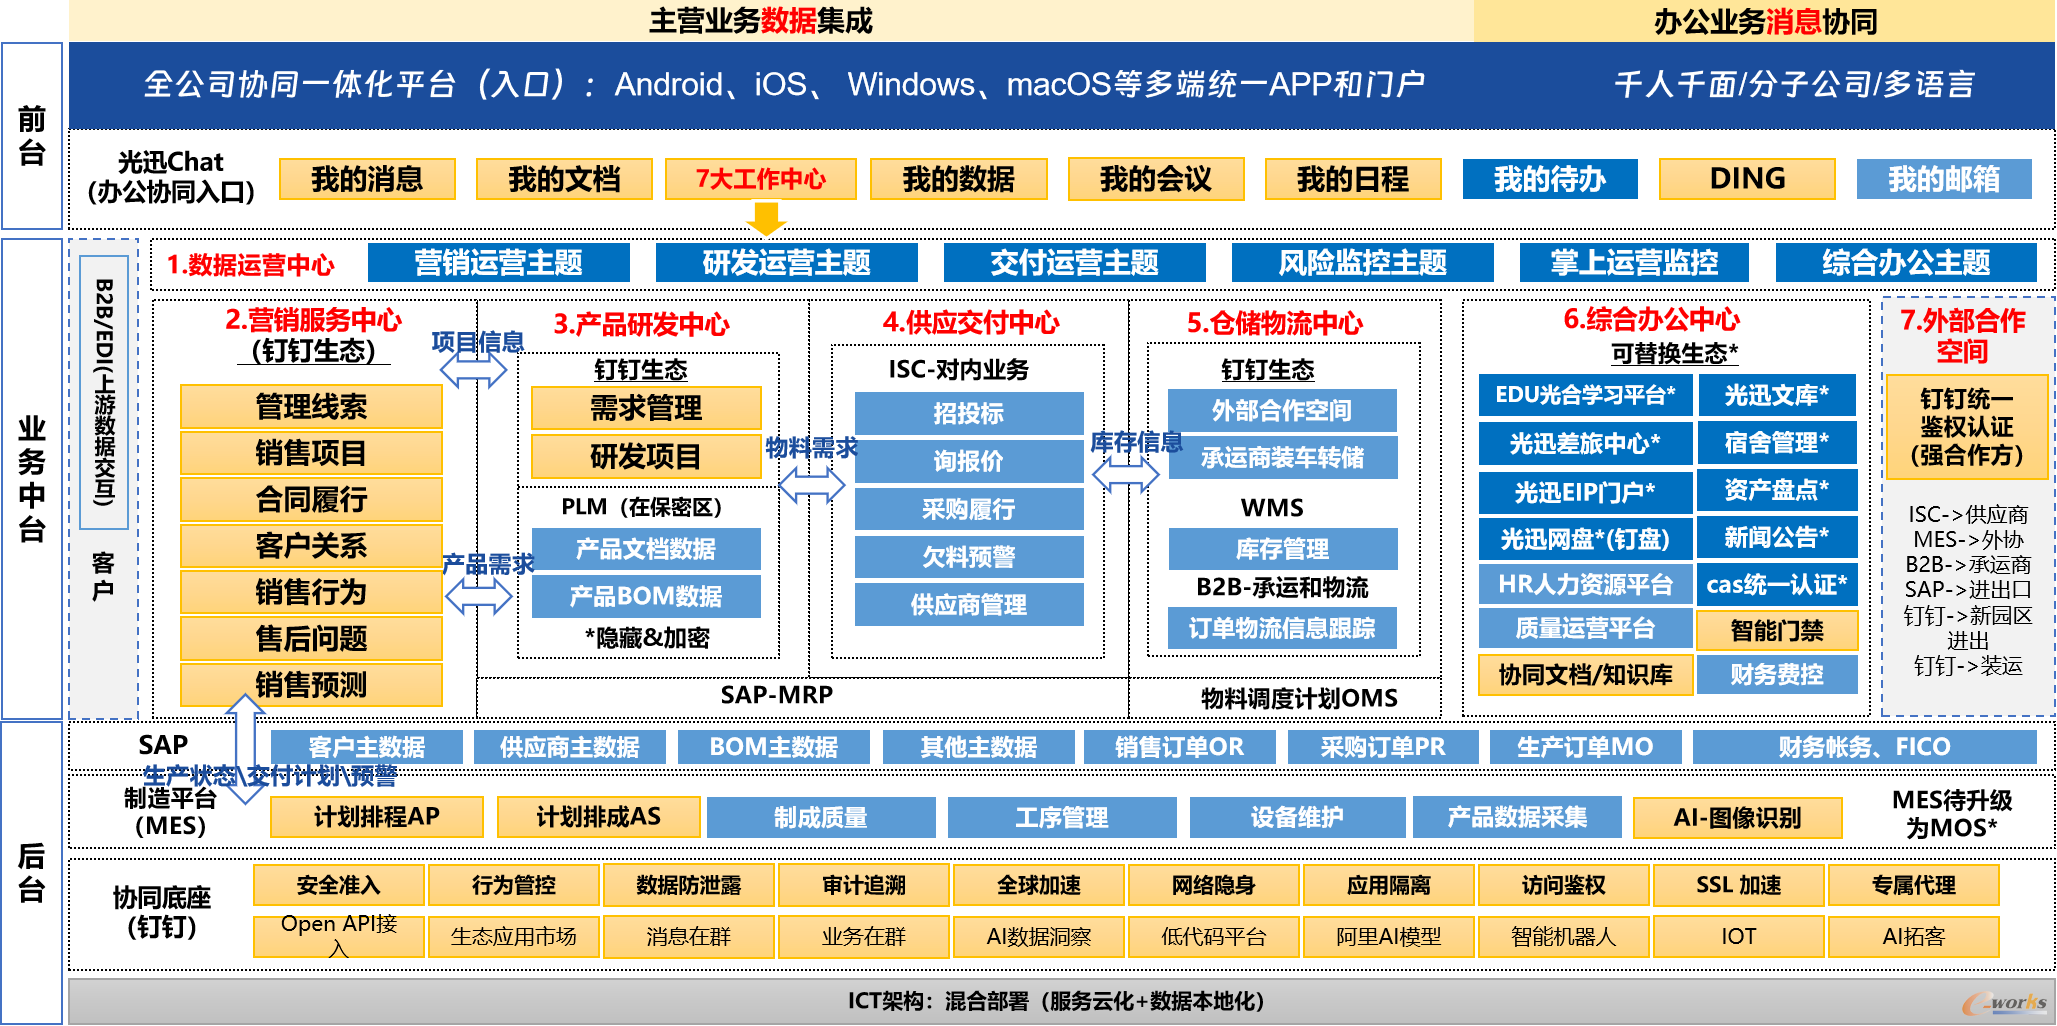The width and height of the screenshot is (2057, 1026).
Task: Click 协同文档/知识库 box
Action: pyautogui.click(x=1585, y=675)
